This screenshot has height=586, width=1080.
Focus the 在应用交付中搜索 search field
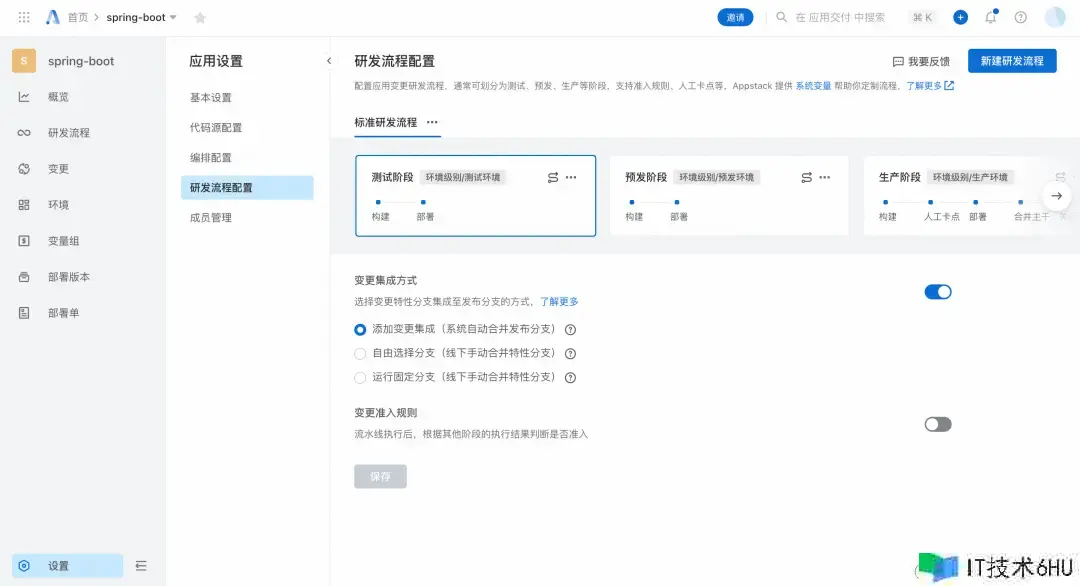coord(840,17)
